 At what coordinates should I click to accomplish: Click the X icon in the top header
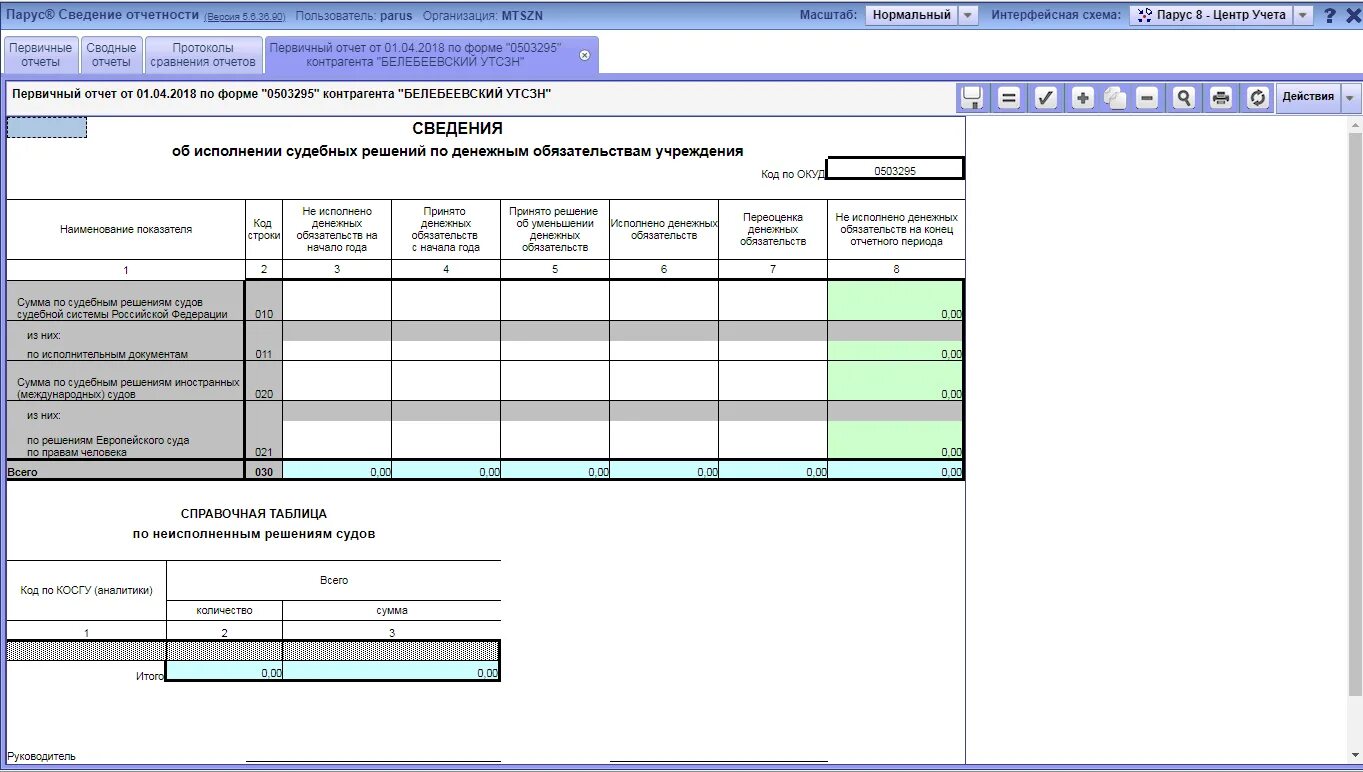1353,16
